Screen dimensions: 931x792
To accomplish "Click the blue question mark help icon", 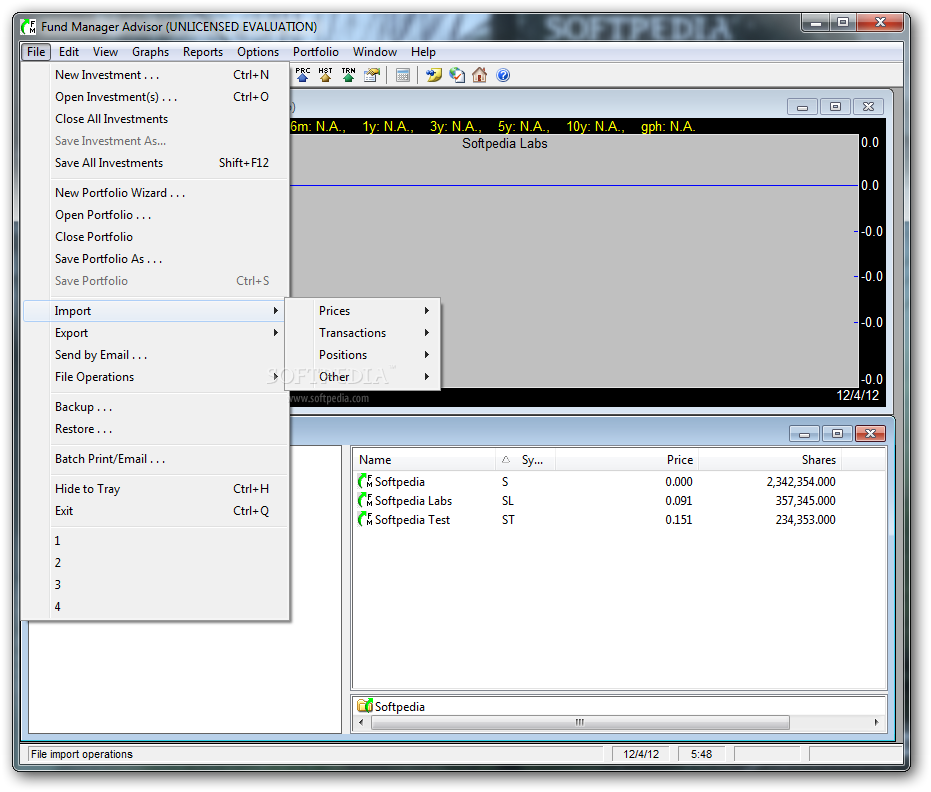I will [x=503, y=75].
